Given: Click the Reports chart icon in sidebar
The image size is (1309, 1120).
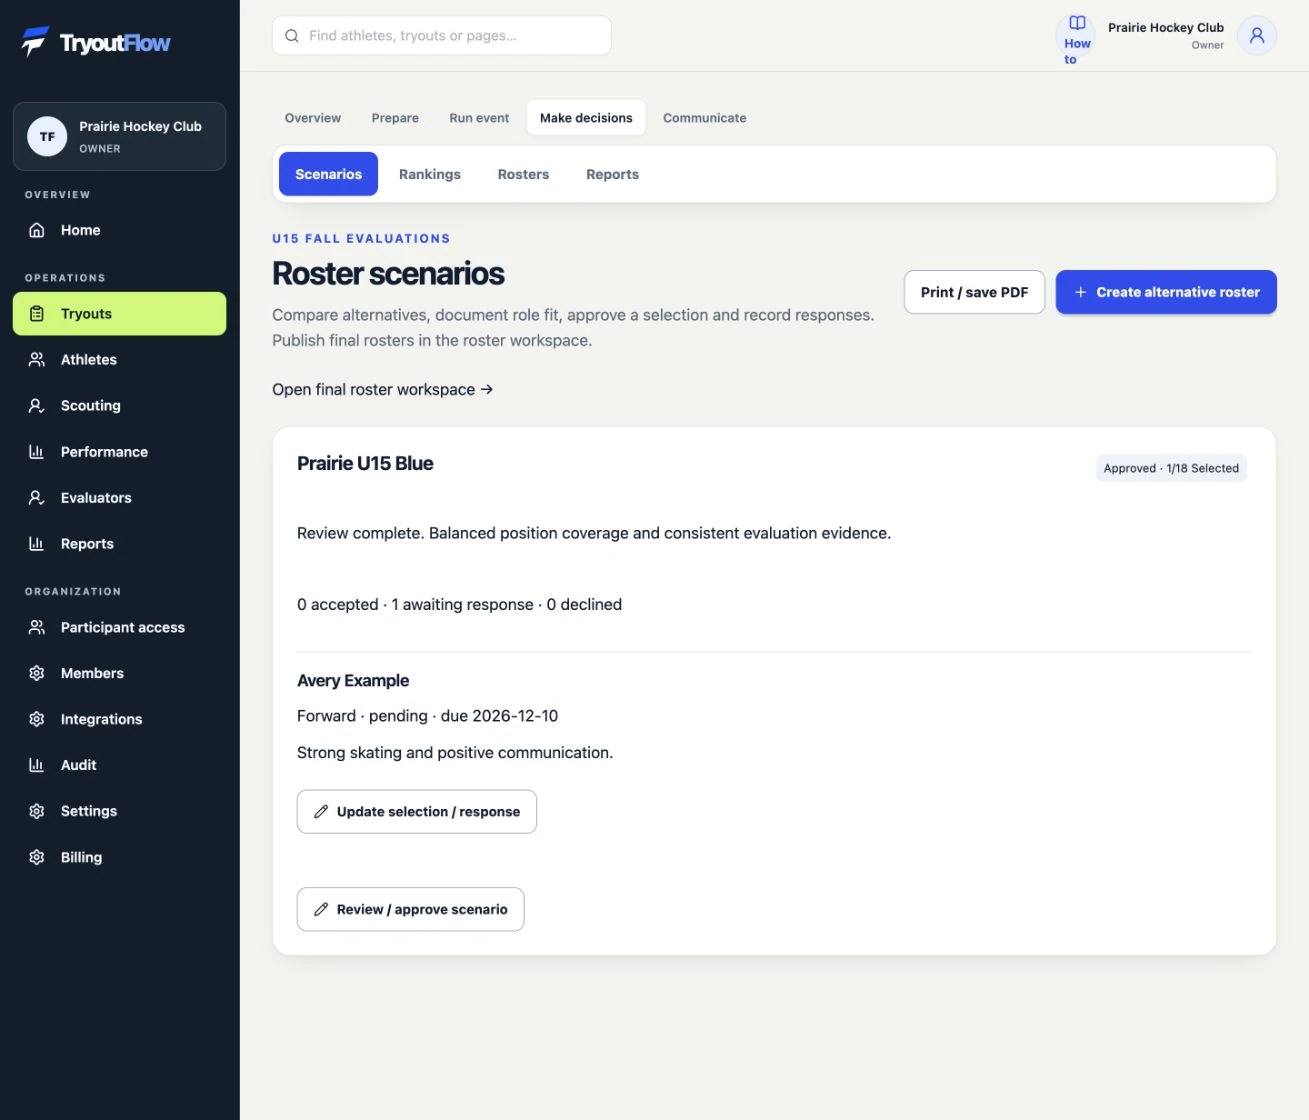Looking at the screenshot, I should pos(37,544).
